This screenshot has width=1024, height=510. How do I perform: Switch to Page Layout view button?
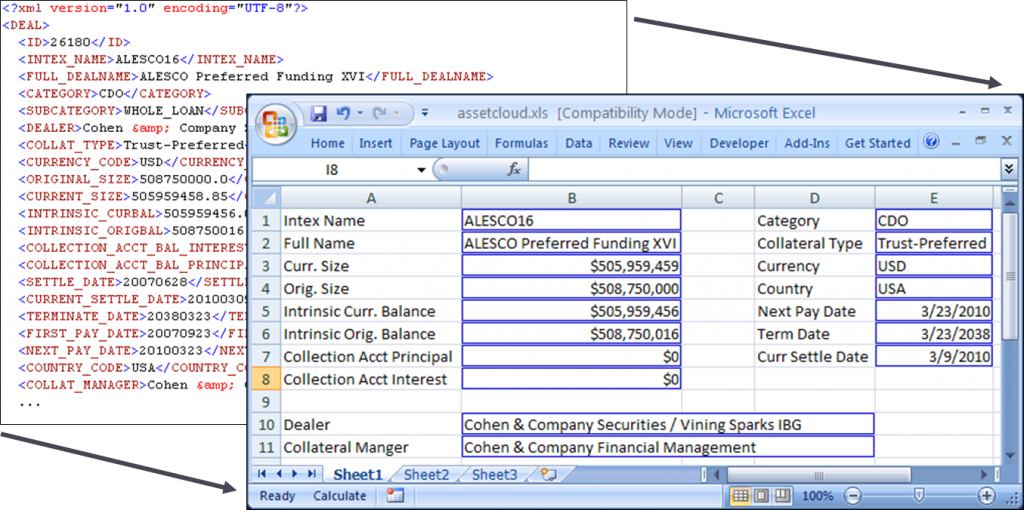(761, 496)
